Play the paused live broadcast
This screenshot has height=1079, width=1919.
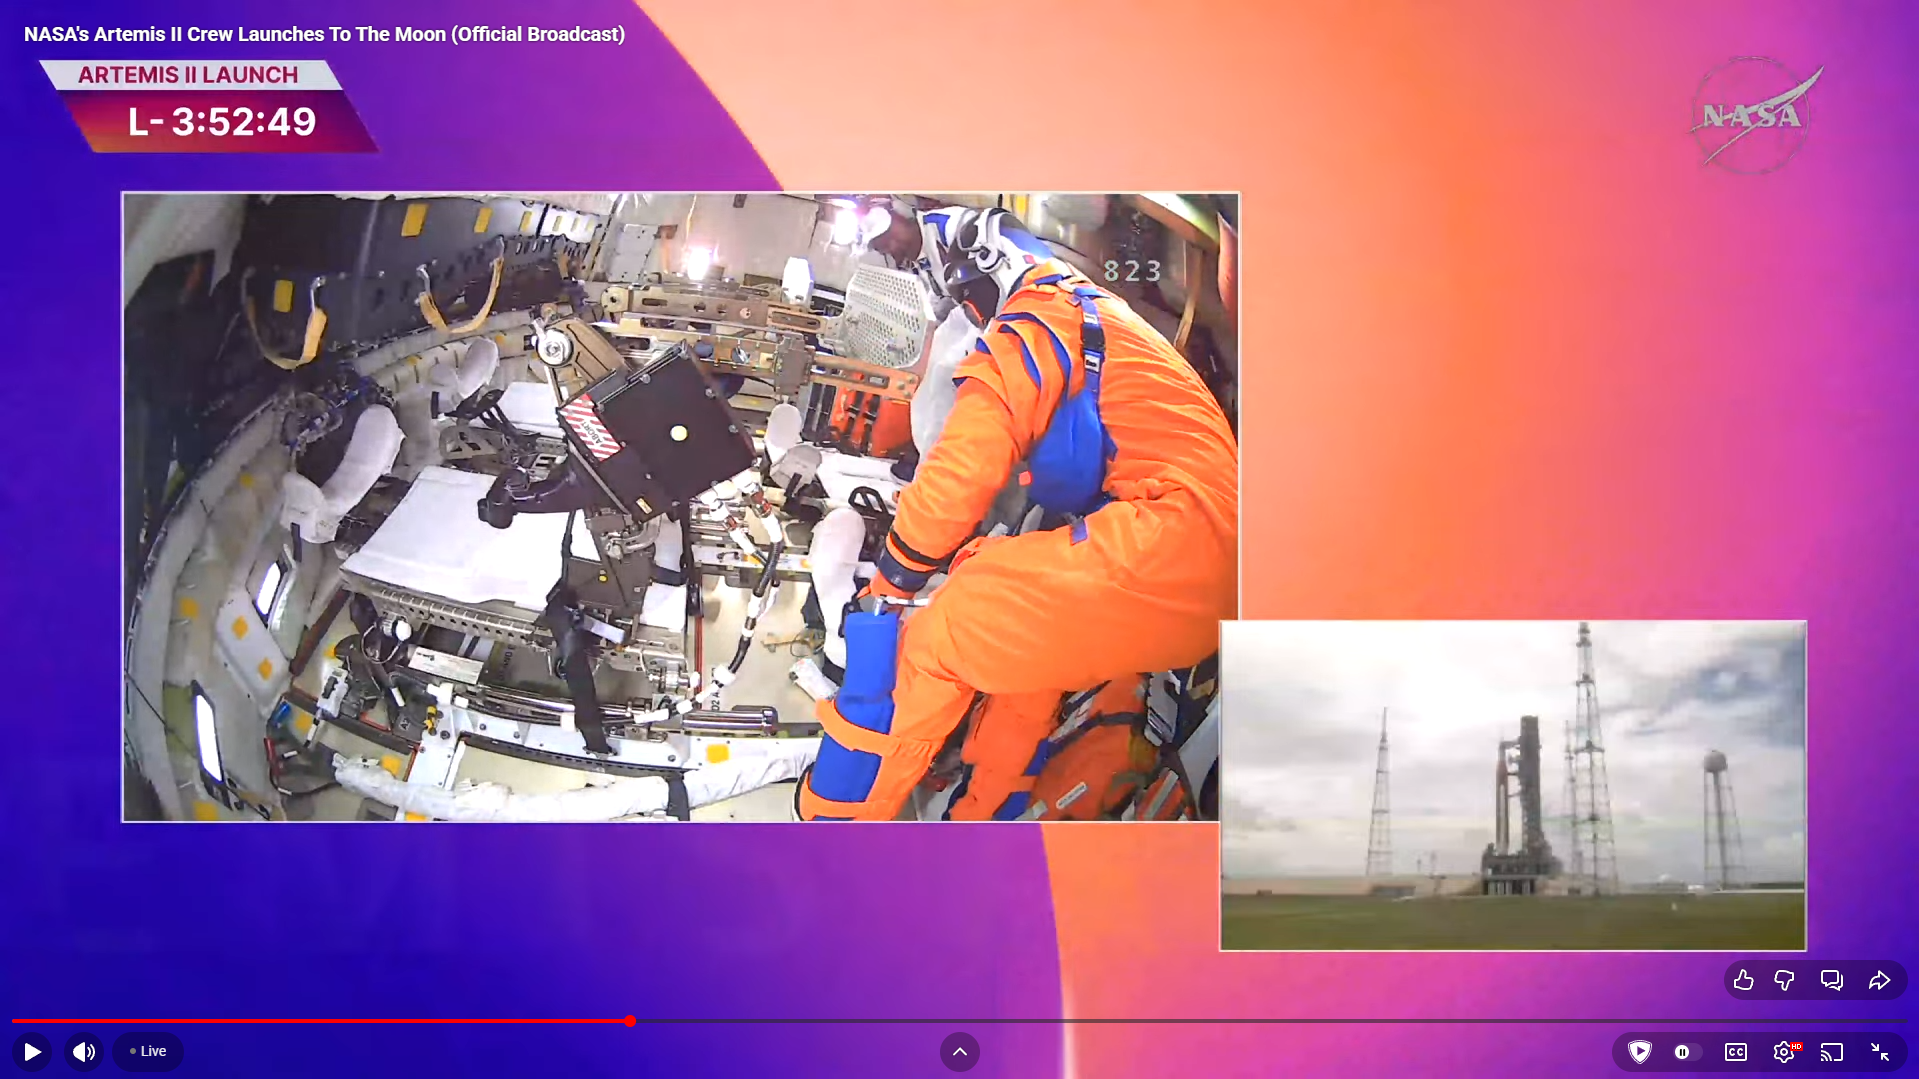click(32, 1052)
